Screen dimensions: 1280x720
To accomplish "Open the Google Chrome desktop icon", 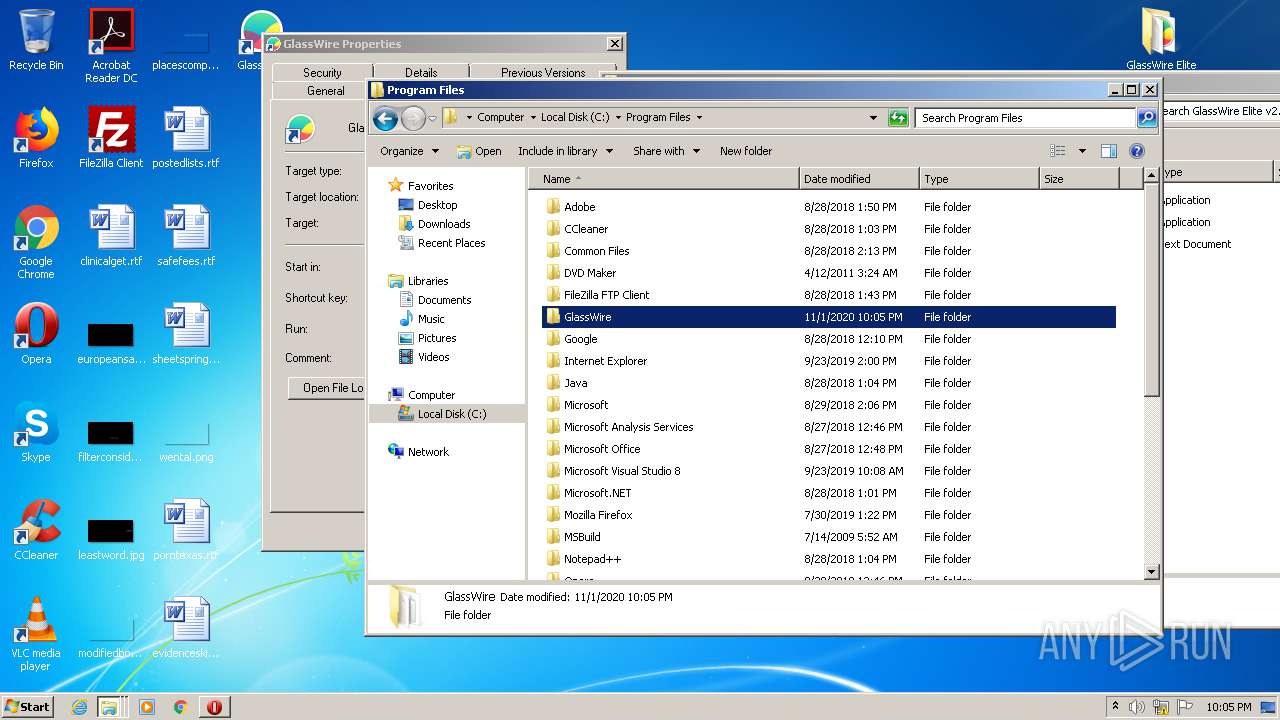I will point(36,242).
